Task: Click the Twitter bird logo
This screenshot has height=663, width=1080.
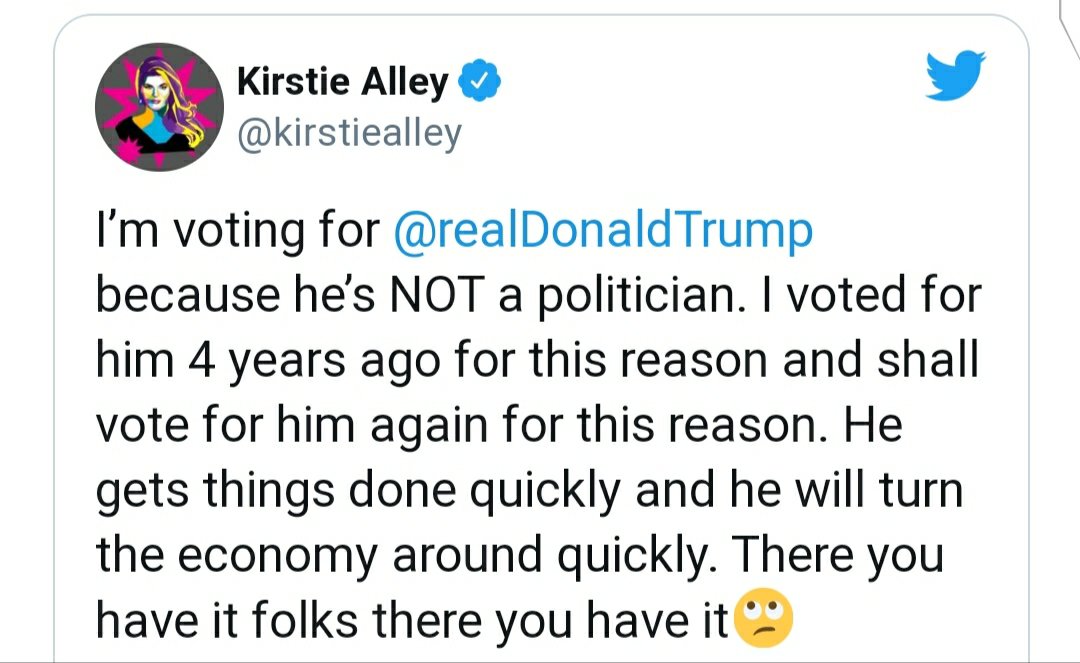Action: point(955,78)
